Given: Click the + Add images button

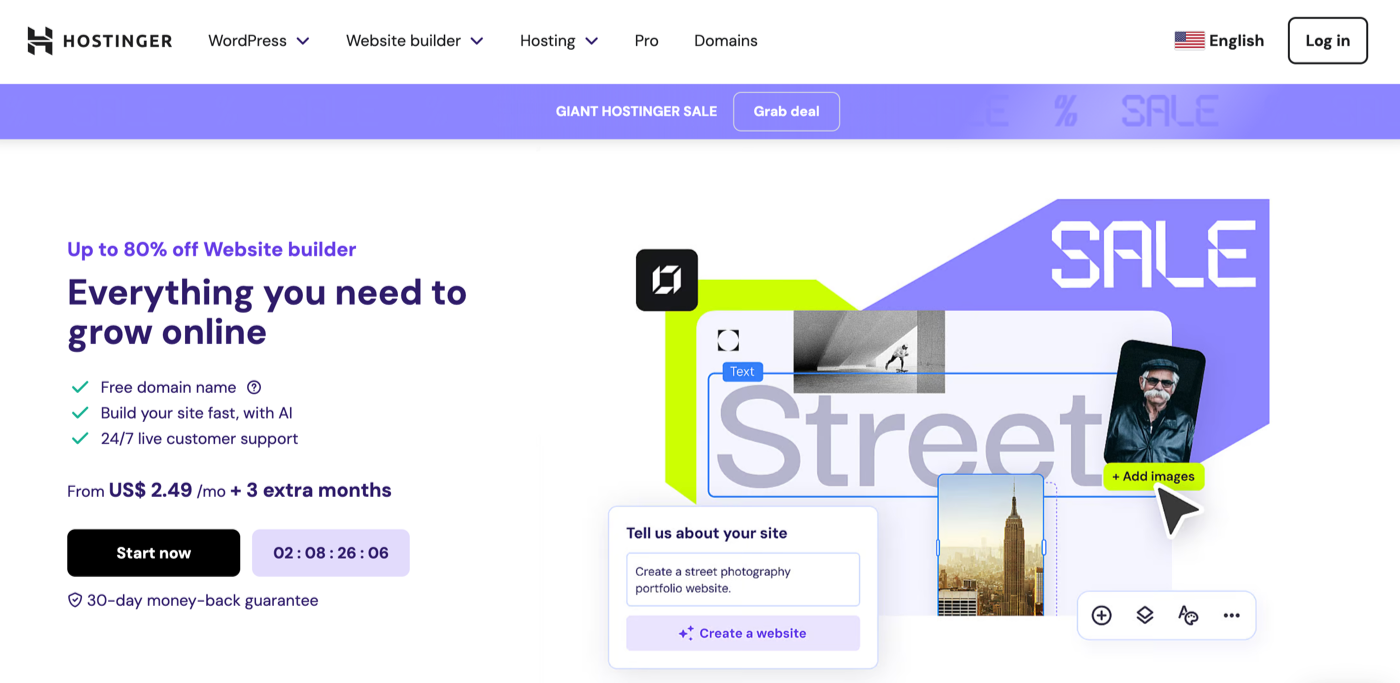Looking at the screenshot, I should pyautogui.click(x=1153, y=476).
